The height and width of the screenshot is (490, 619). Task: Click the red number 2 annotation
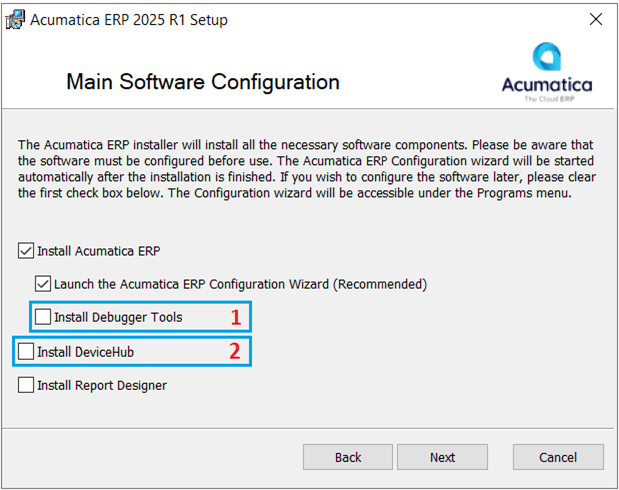click(x=235, y=351)
